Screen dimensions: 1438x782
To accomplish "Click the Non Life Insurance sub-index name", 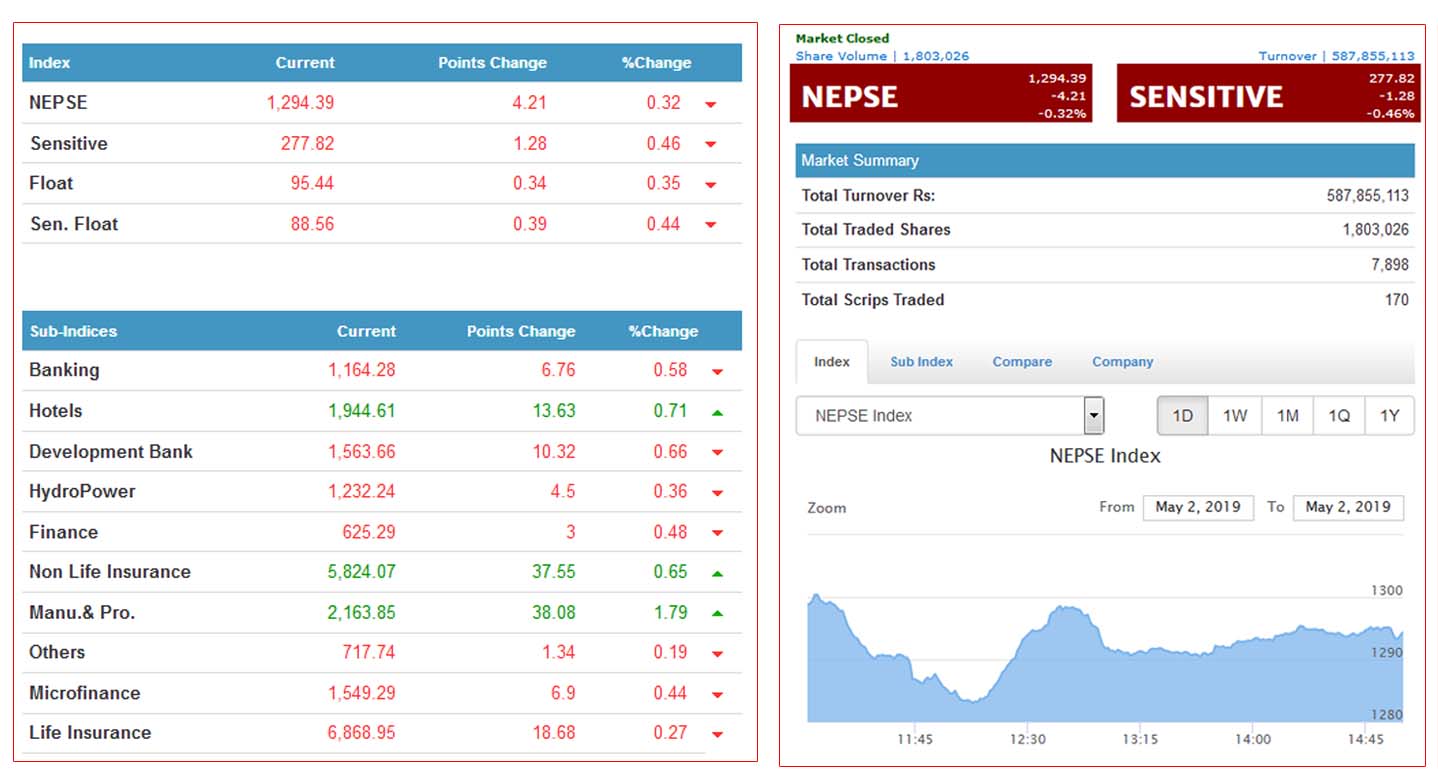I will pos(110,572).
